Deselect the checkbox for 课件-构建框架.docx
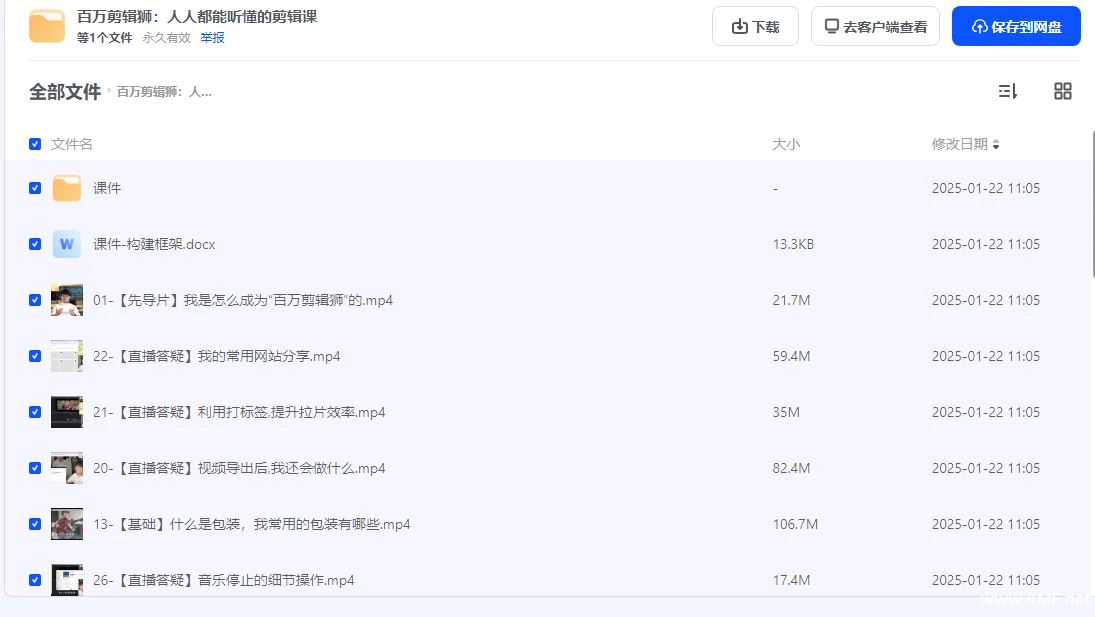 point(35,243)
